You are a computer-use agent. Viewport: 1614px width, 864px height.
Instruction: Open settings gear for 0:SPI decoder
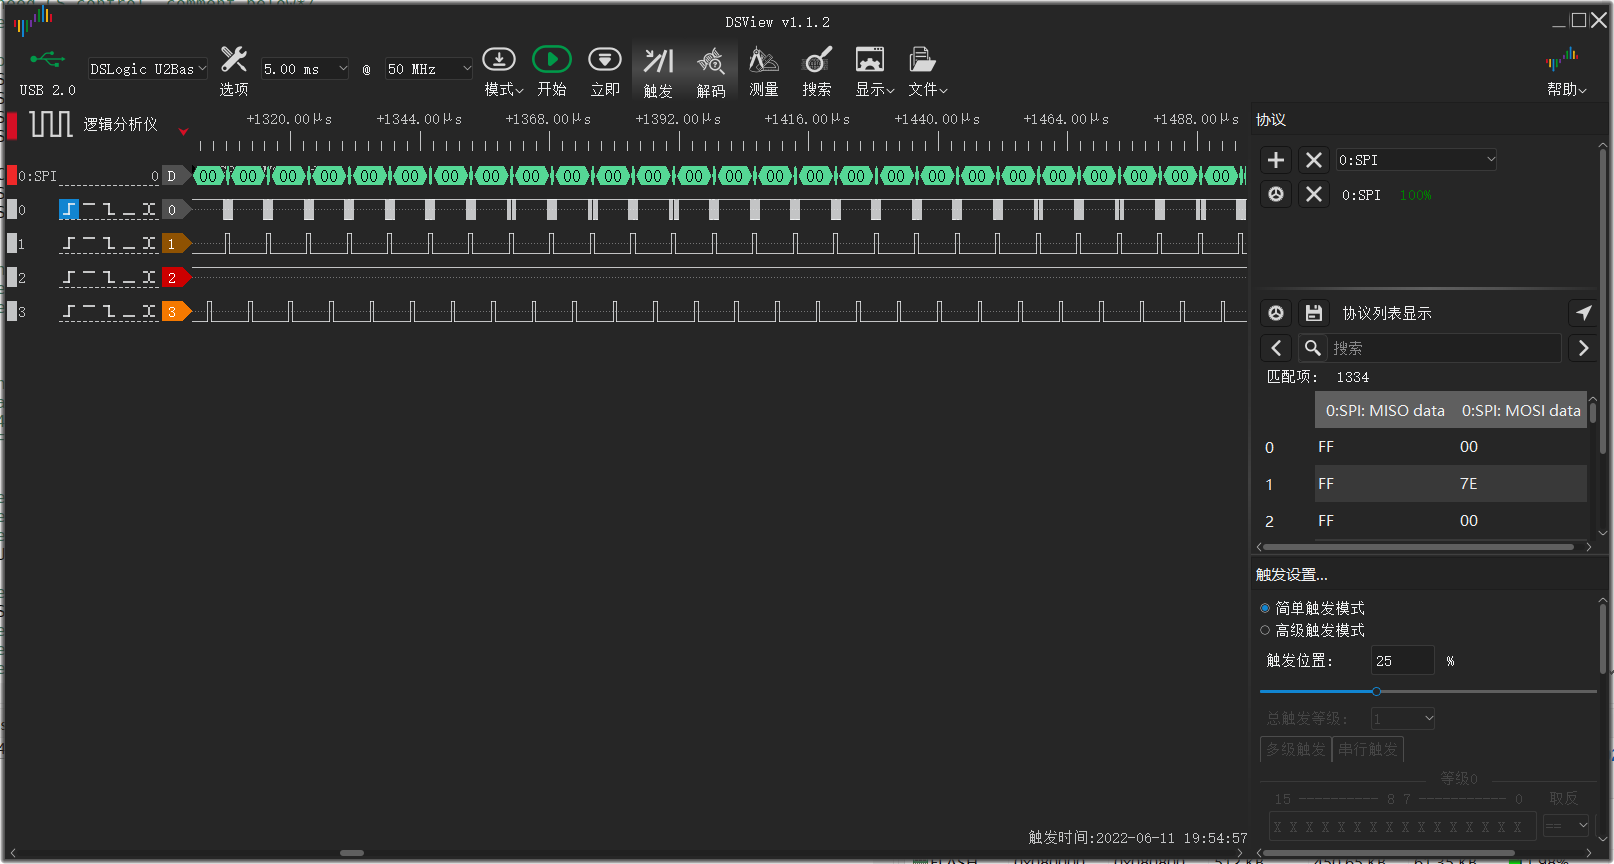point(1276,194)
